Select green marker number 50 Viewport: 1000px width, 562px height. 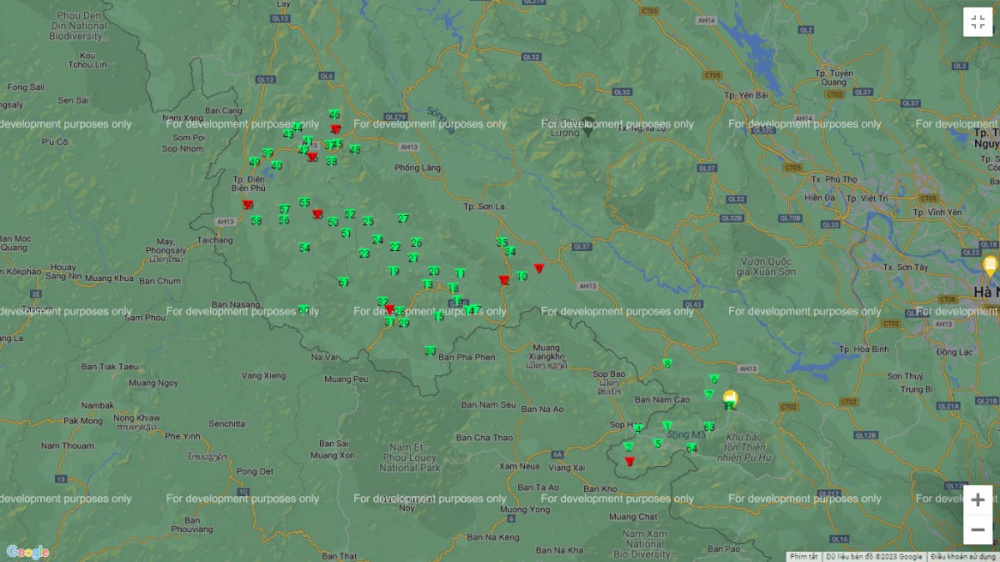point(332,222)
